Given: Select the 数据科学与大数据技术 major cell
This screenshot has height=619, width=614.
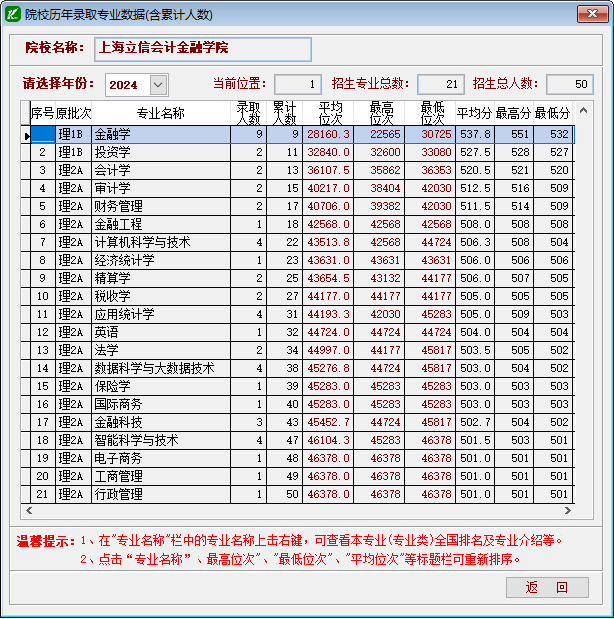Looking at the screenshot, I should tap(161, 369).
